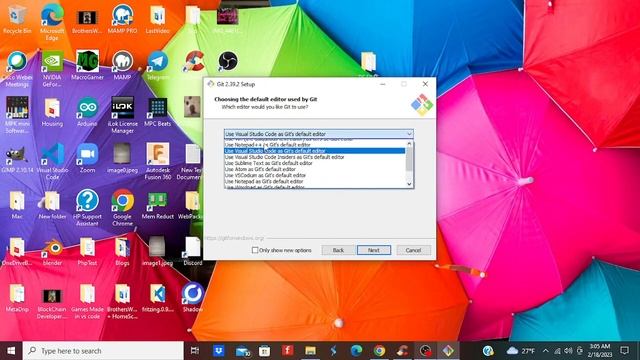Click the editor list scroll-up arrow
Image resolution: width=640 pixels, height=360 pixels.
tap(409, 144)
